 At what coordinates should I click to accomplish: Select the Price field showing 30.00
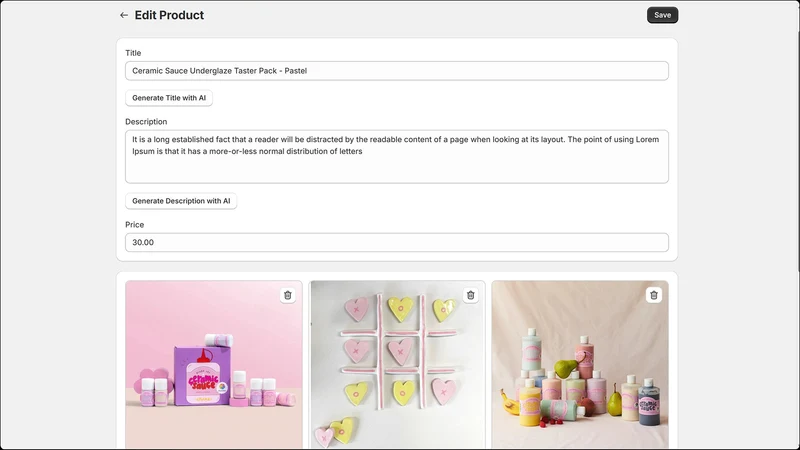(x=397, y=242)
